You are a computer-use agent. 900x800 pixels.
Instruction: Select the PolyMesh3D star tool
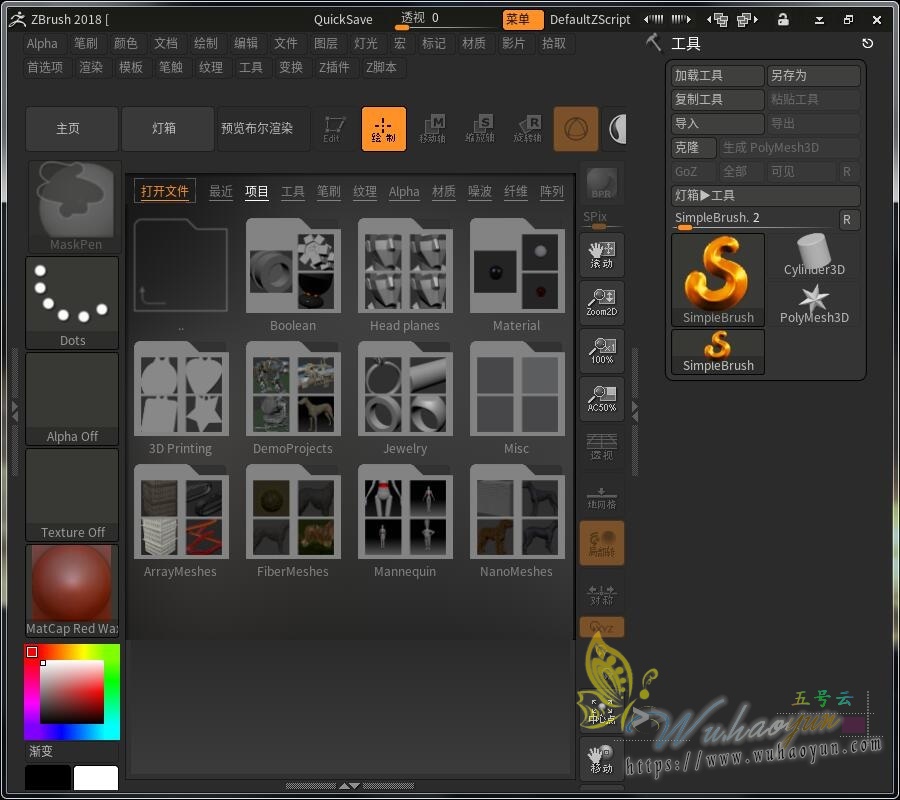(814, 304)
